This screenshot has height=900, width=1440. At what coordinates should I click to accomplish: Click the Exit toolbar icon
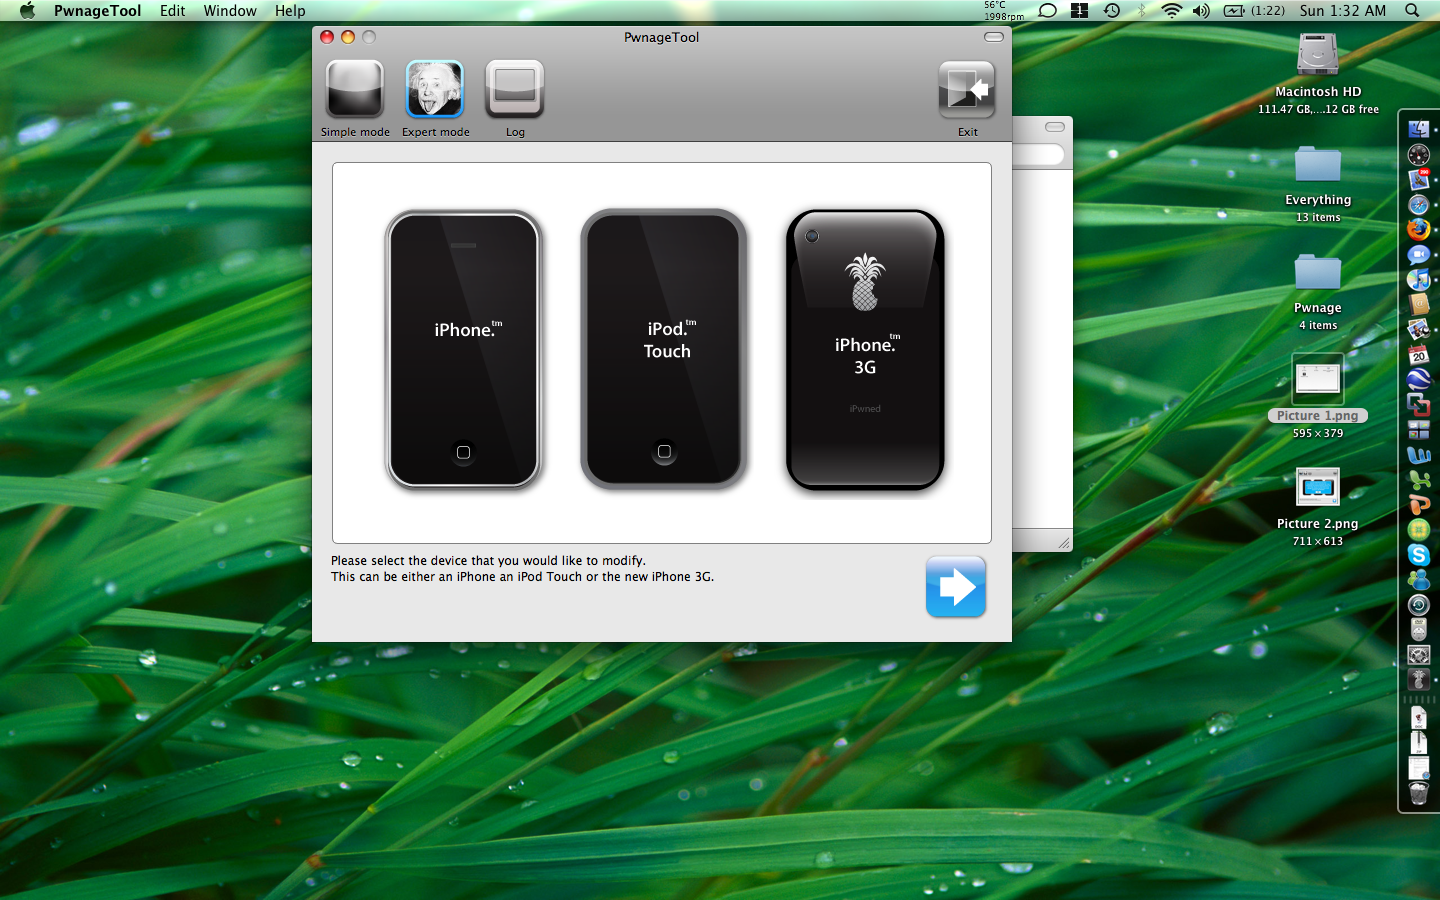click(x=967, y=89)
